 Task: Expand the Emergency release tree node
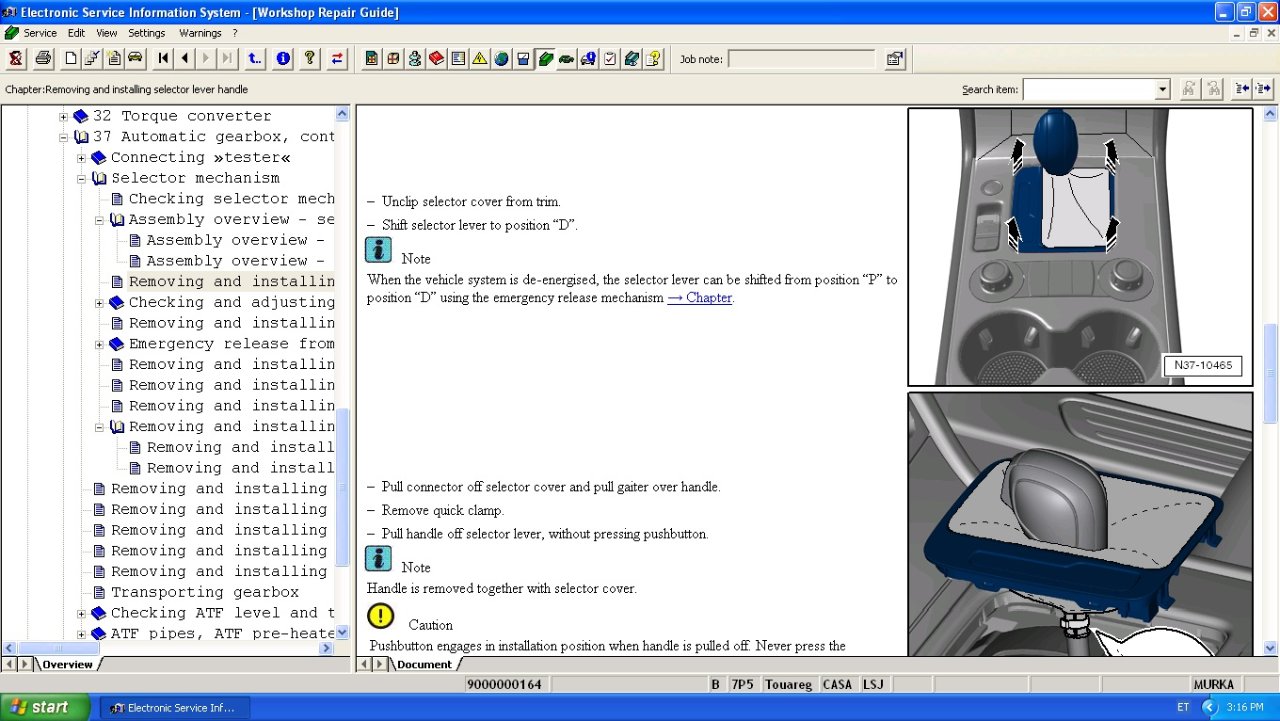tap(100, 345)
